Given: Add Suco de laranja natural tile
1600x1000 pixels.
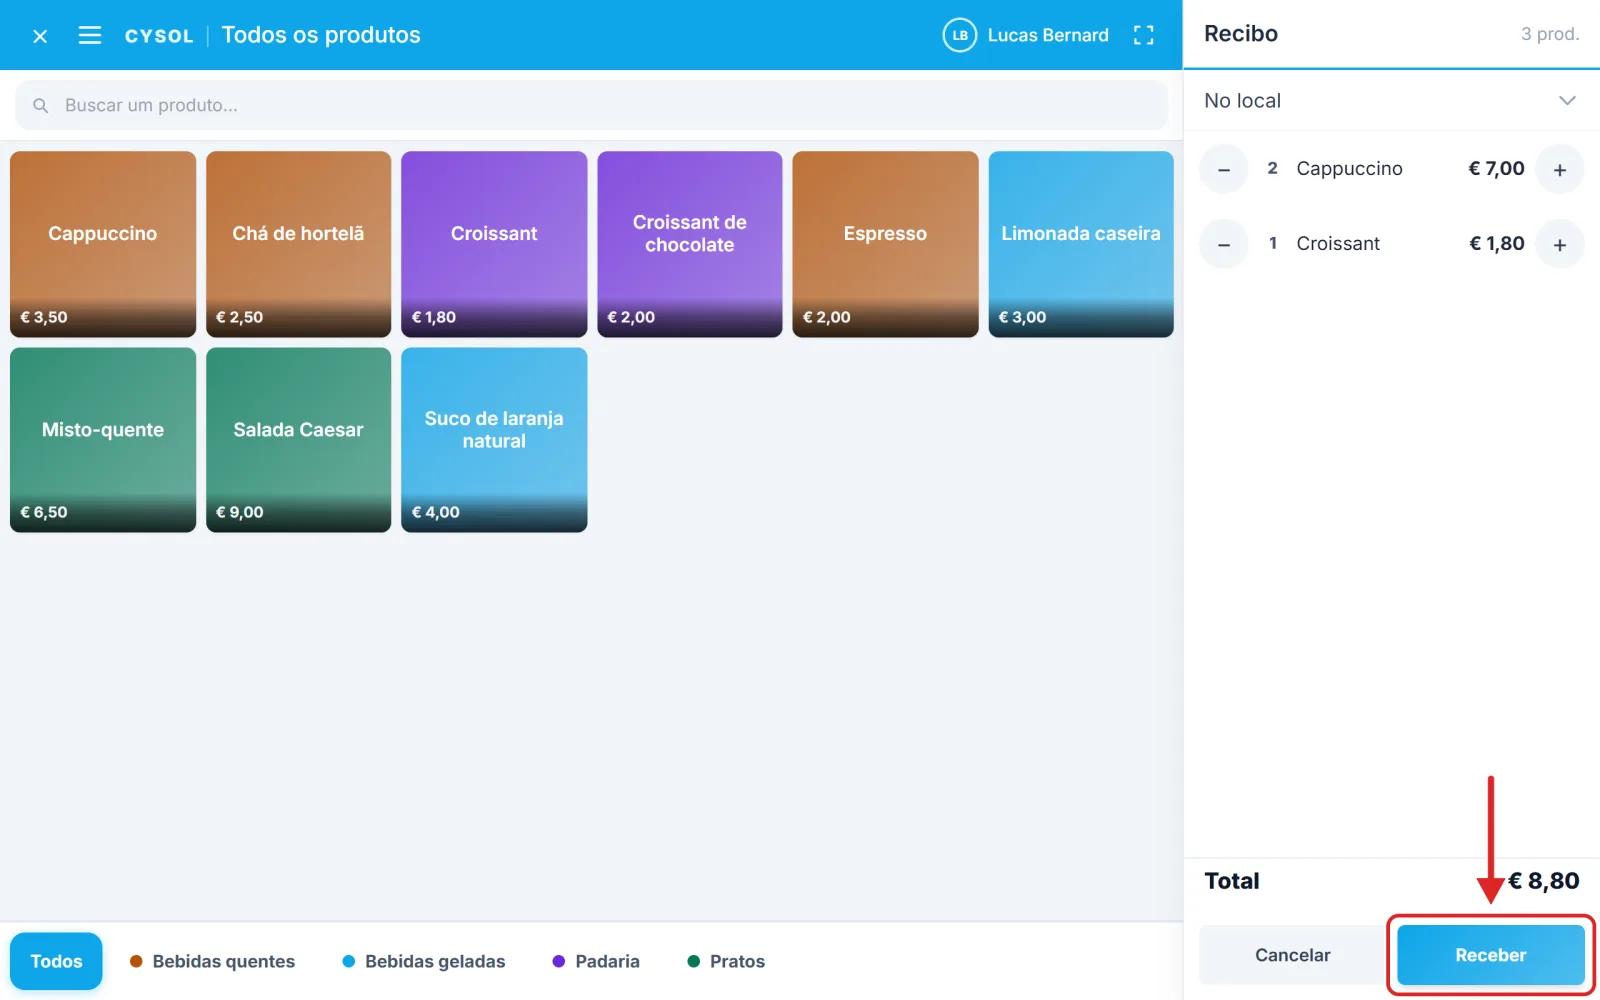Looking at the screenshot, I should point(494,440).
